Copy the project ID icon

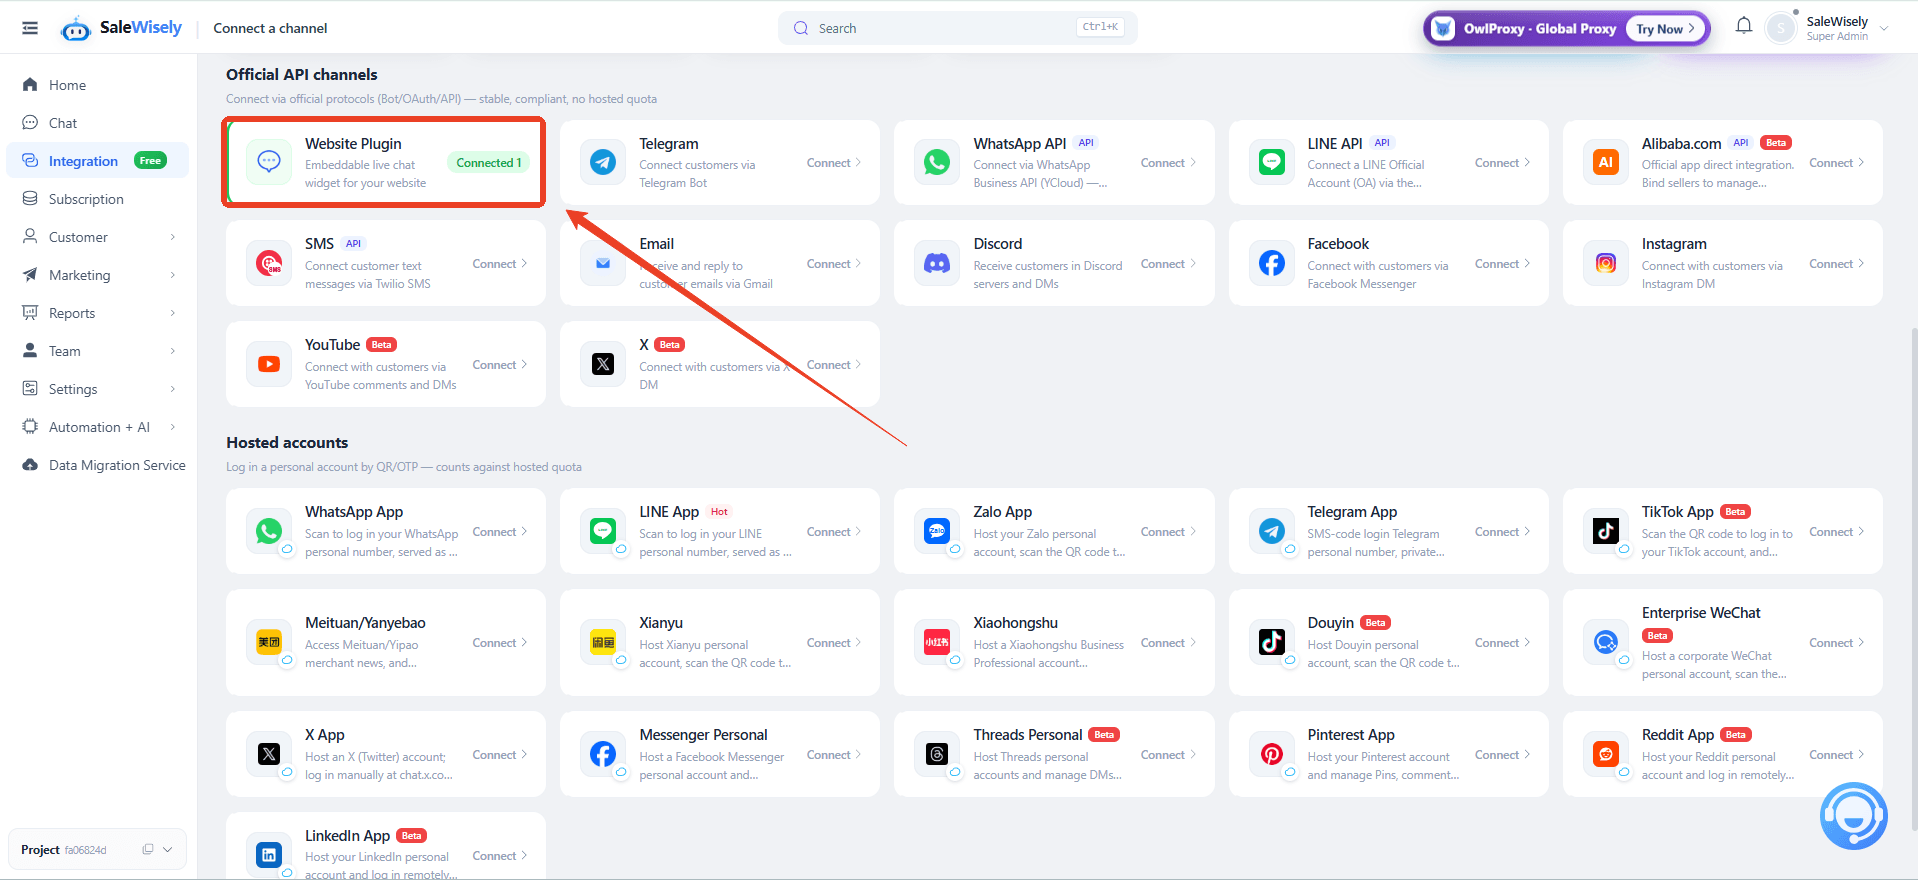pyautogui.click(x=147, y=849)
